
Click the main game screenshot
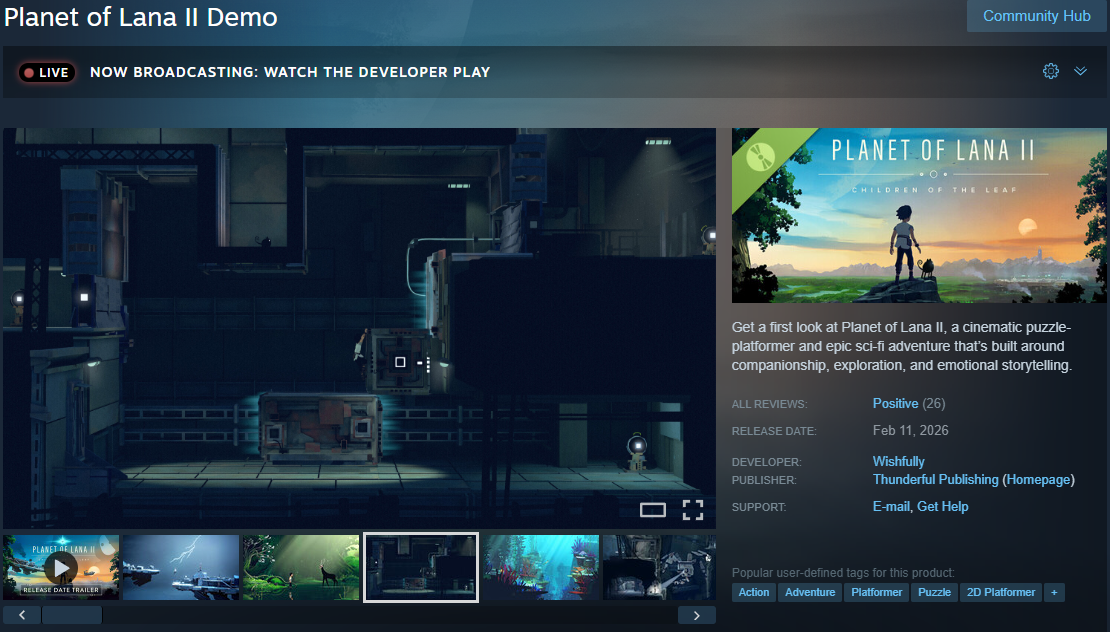359,328
